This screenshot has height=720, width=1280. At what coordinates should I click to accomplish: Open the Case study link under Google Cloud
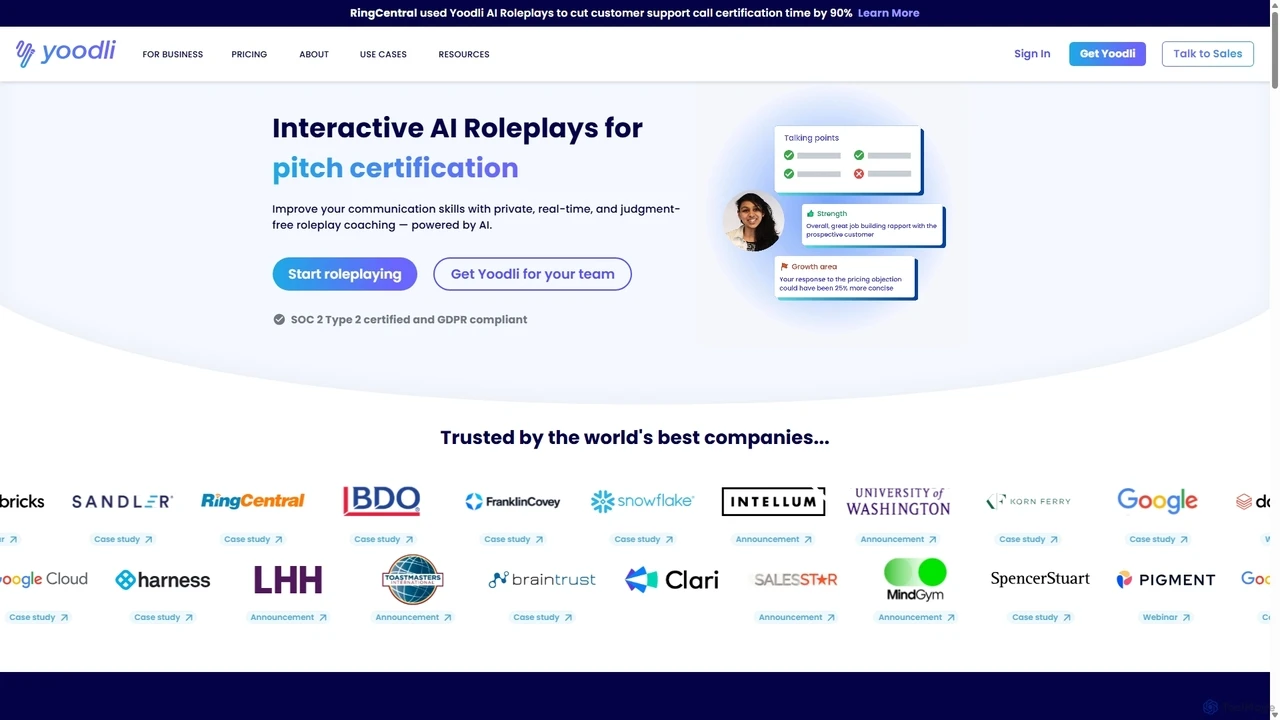(x=38, y=617)
